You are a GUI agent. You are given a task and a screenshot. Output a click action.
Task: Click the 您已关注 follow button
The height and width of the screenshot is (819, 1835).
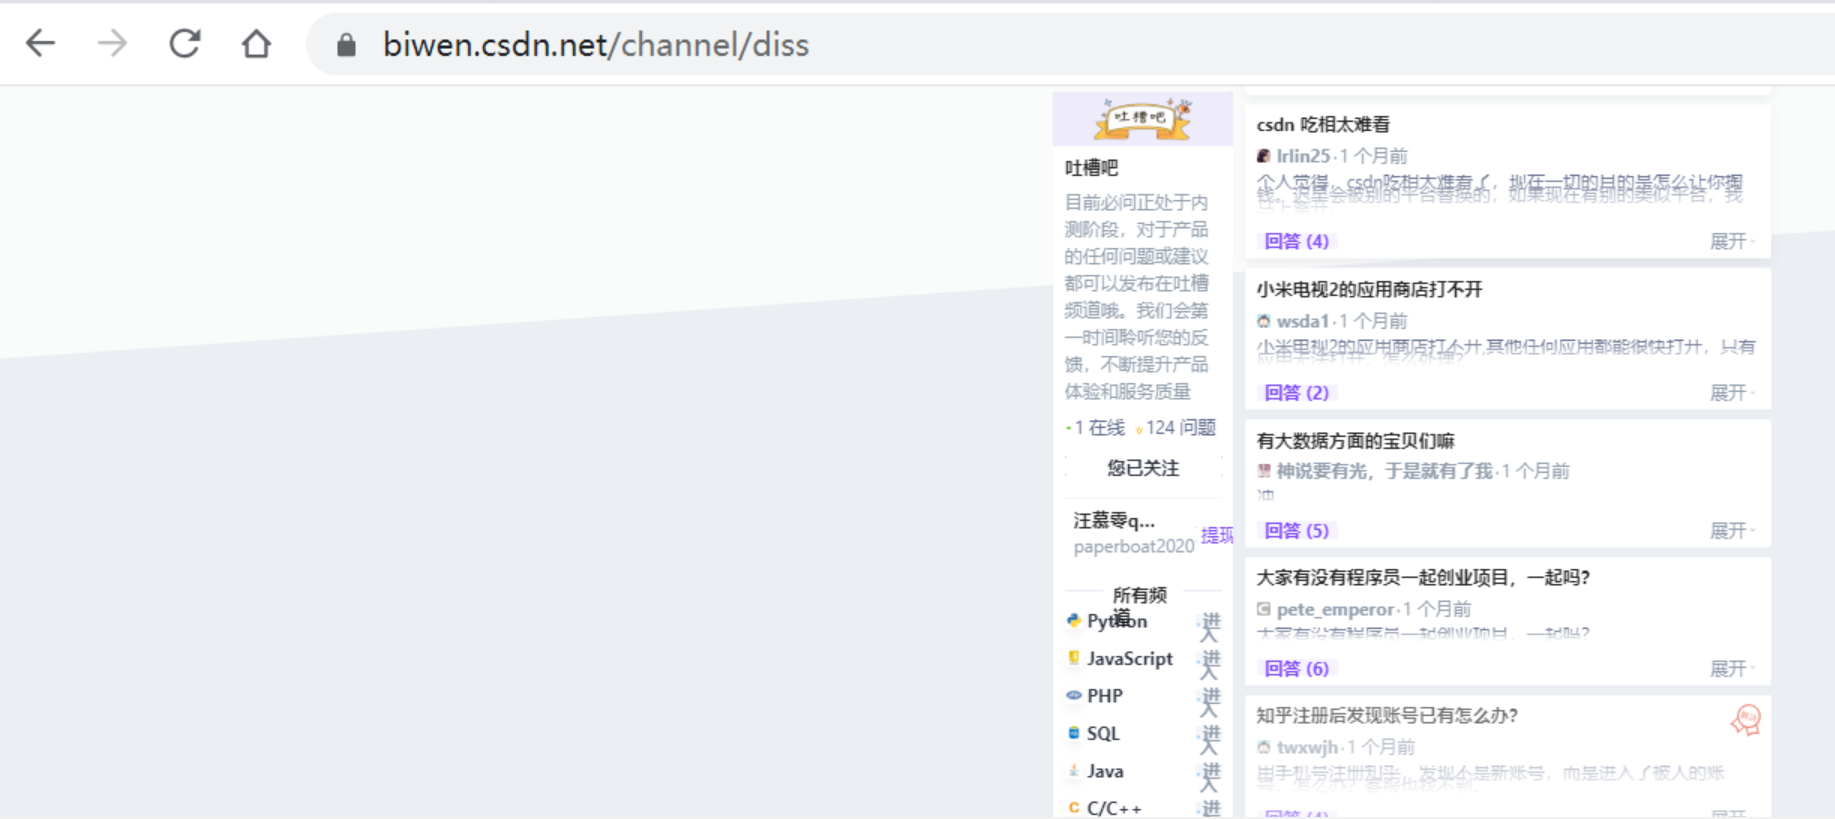pyautogui.click(x=1143, y=468)
